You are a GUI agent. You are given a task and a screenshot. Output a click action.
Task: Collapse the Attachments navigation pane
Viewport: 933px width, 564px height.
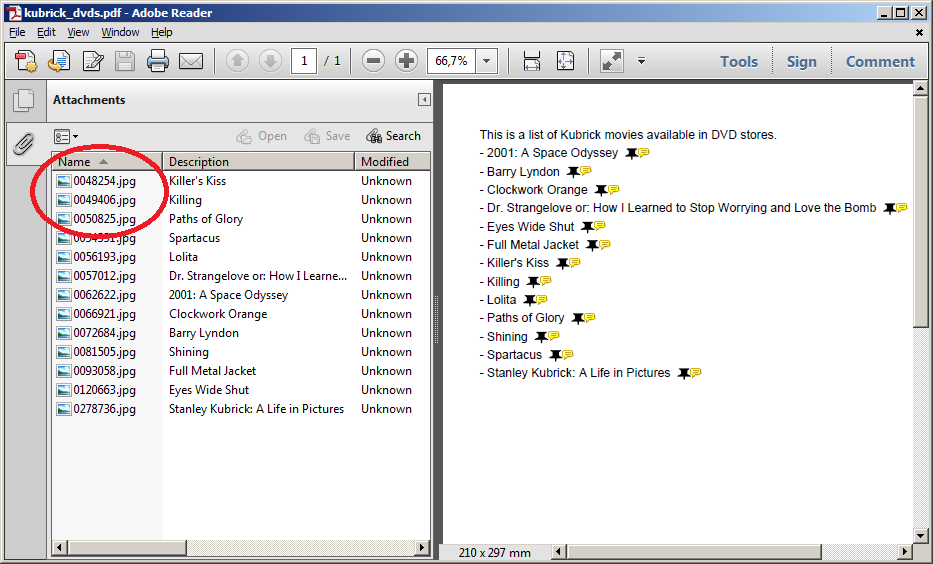pyautogui.click(x=424, y=100)
